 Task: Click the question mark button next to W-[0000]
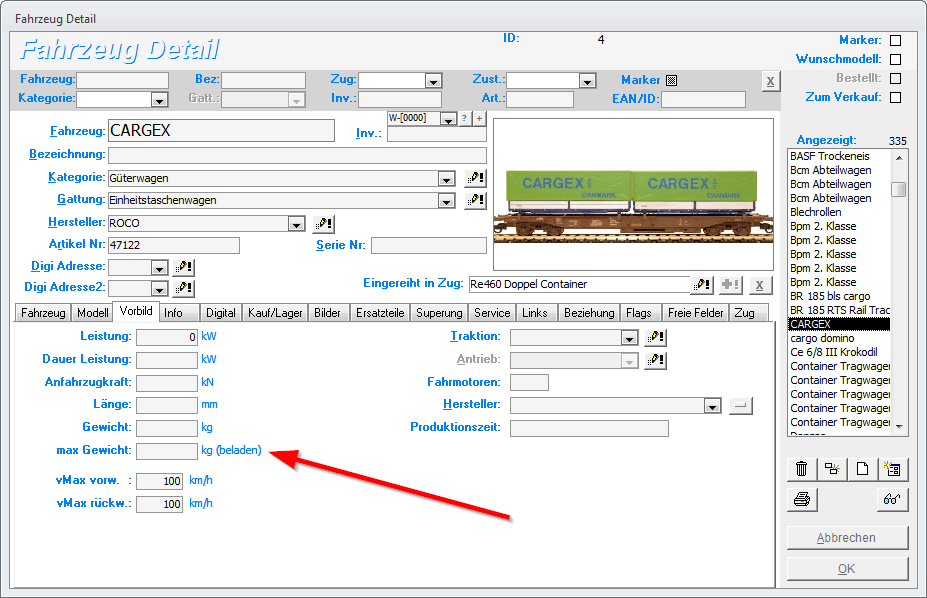(465, 118)
